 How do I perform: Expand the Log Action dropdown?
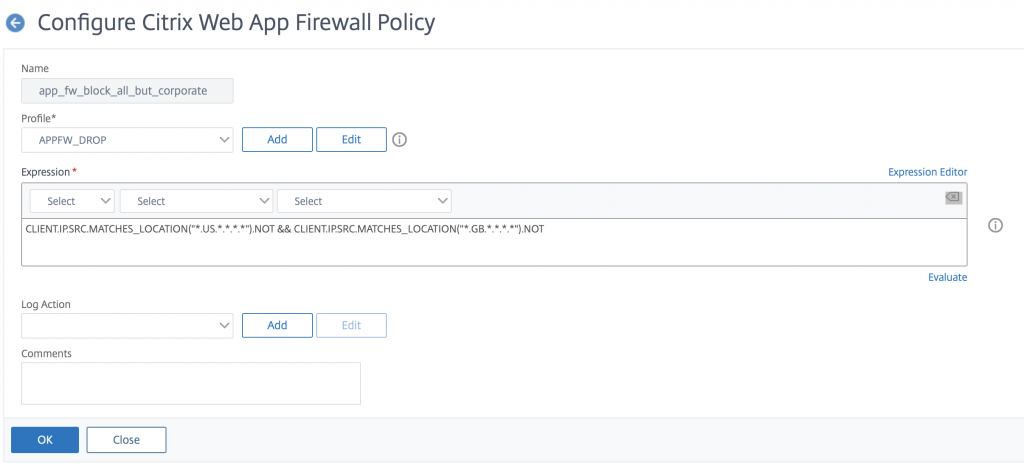[x=127, y=325]
